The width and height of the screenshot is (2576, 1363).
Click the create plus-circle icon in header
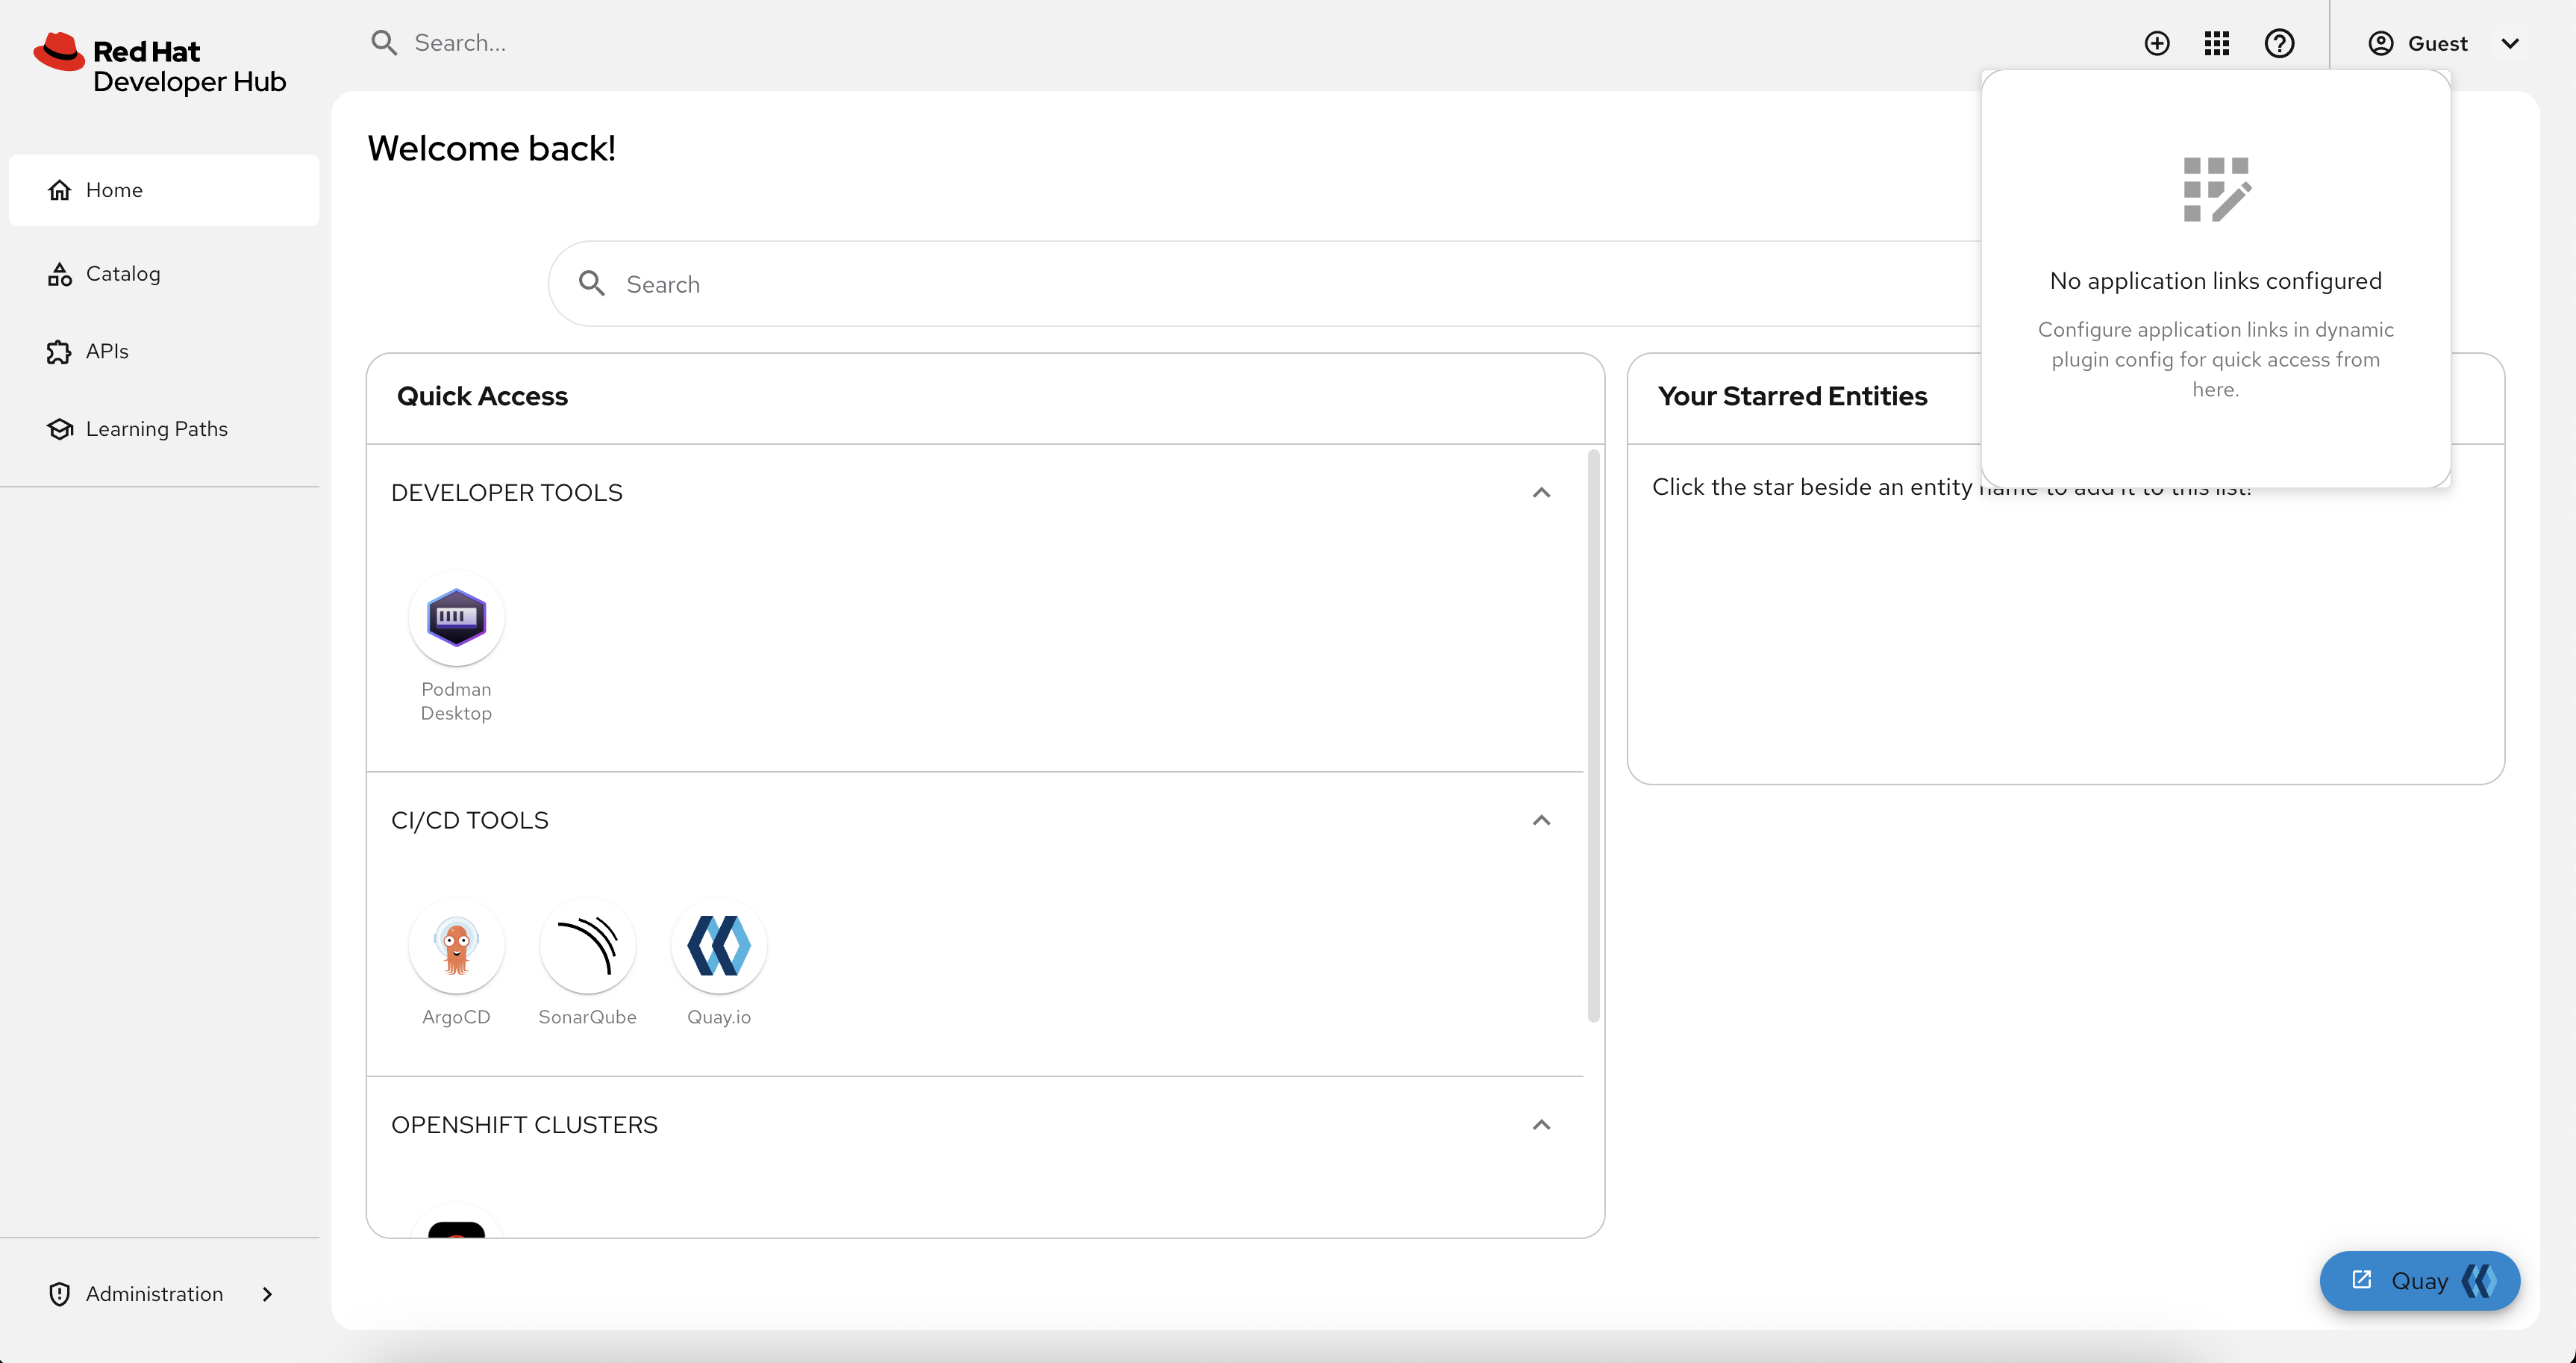(2157, 43)
